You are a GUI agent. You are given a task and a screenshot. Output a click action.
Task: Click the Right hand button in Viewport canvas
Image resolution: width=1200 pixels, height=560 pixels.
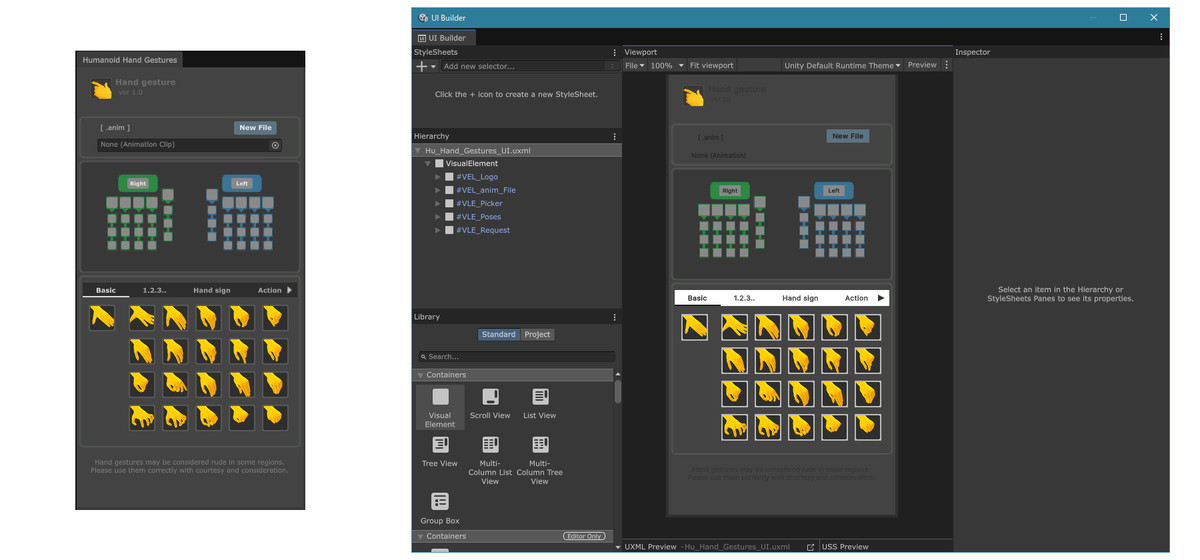730,190
